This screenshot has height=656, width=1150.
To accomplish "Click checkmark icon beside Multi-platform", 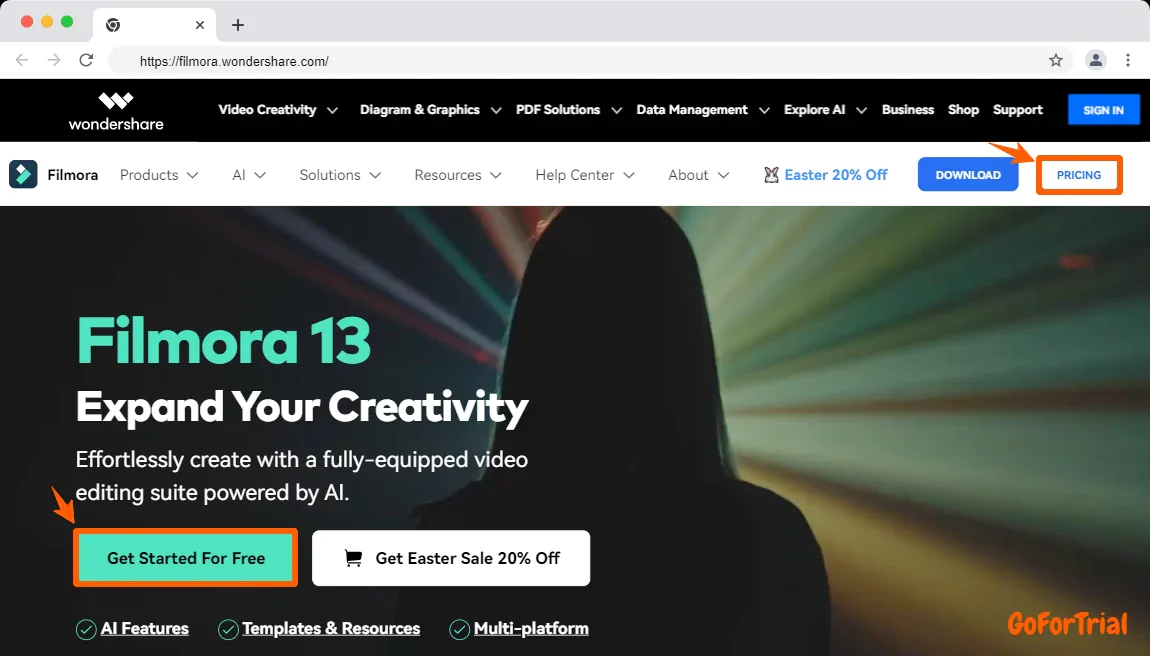I will point(460,630).
